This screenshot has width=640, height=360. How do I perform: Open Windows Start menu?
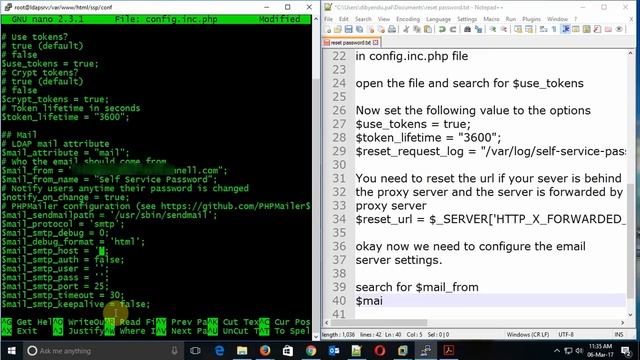point(11,351)
